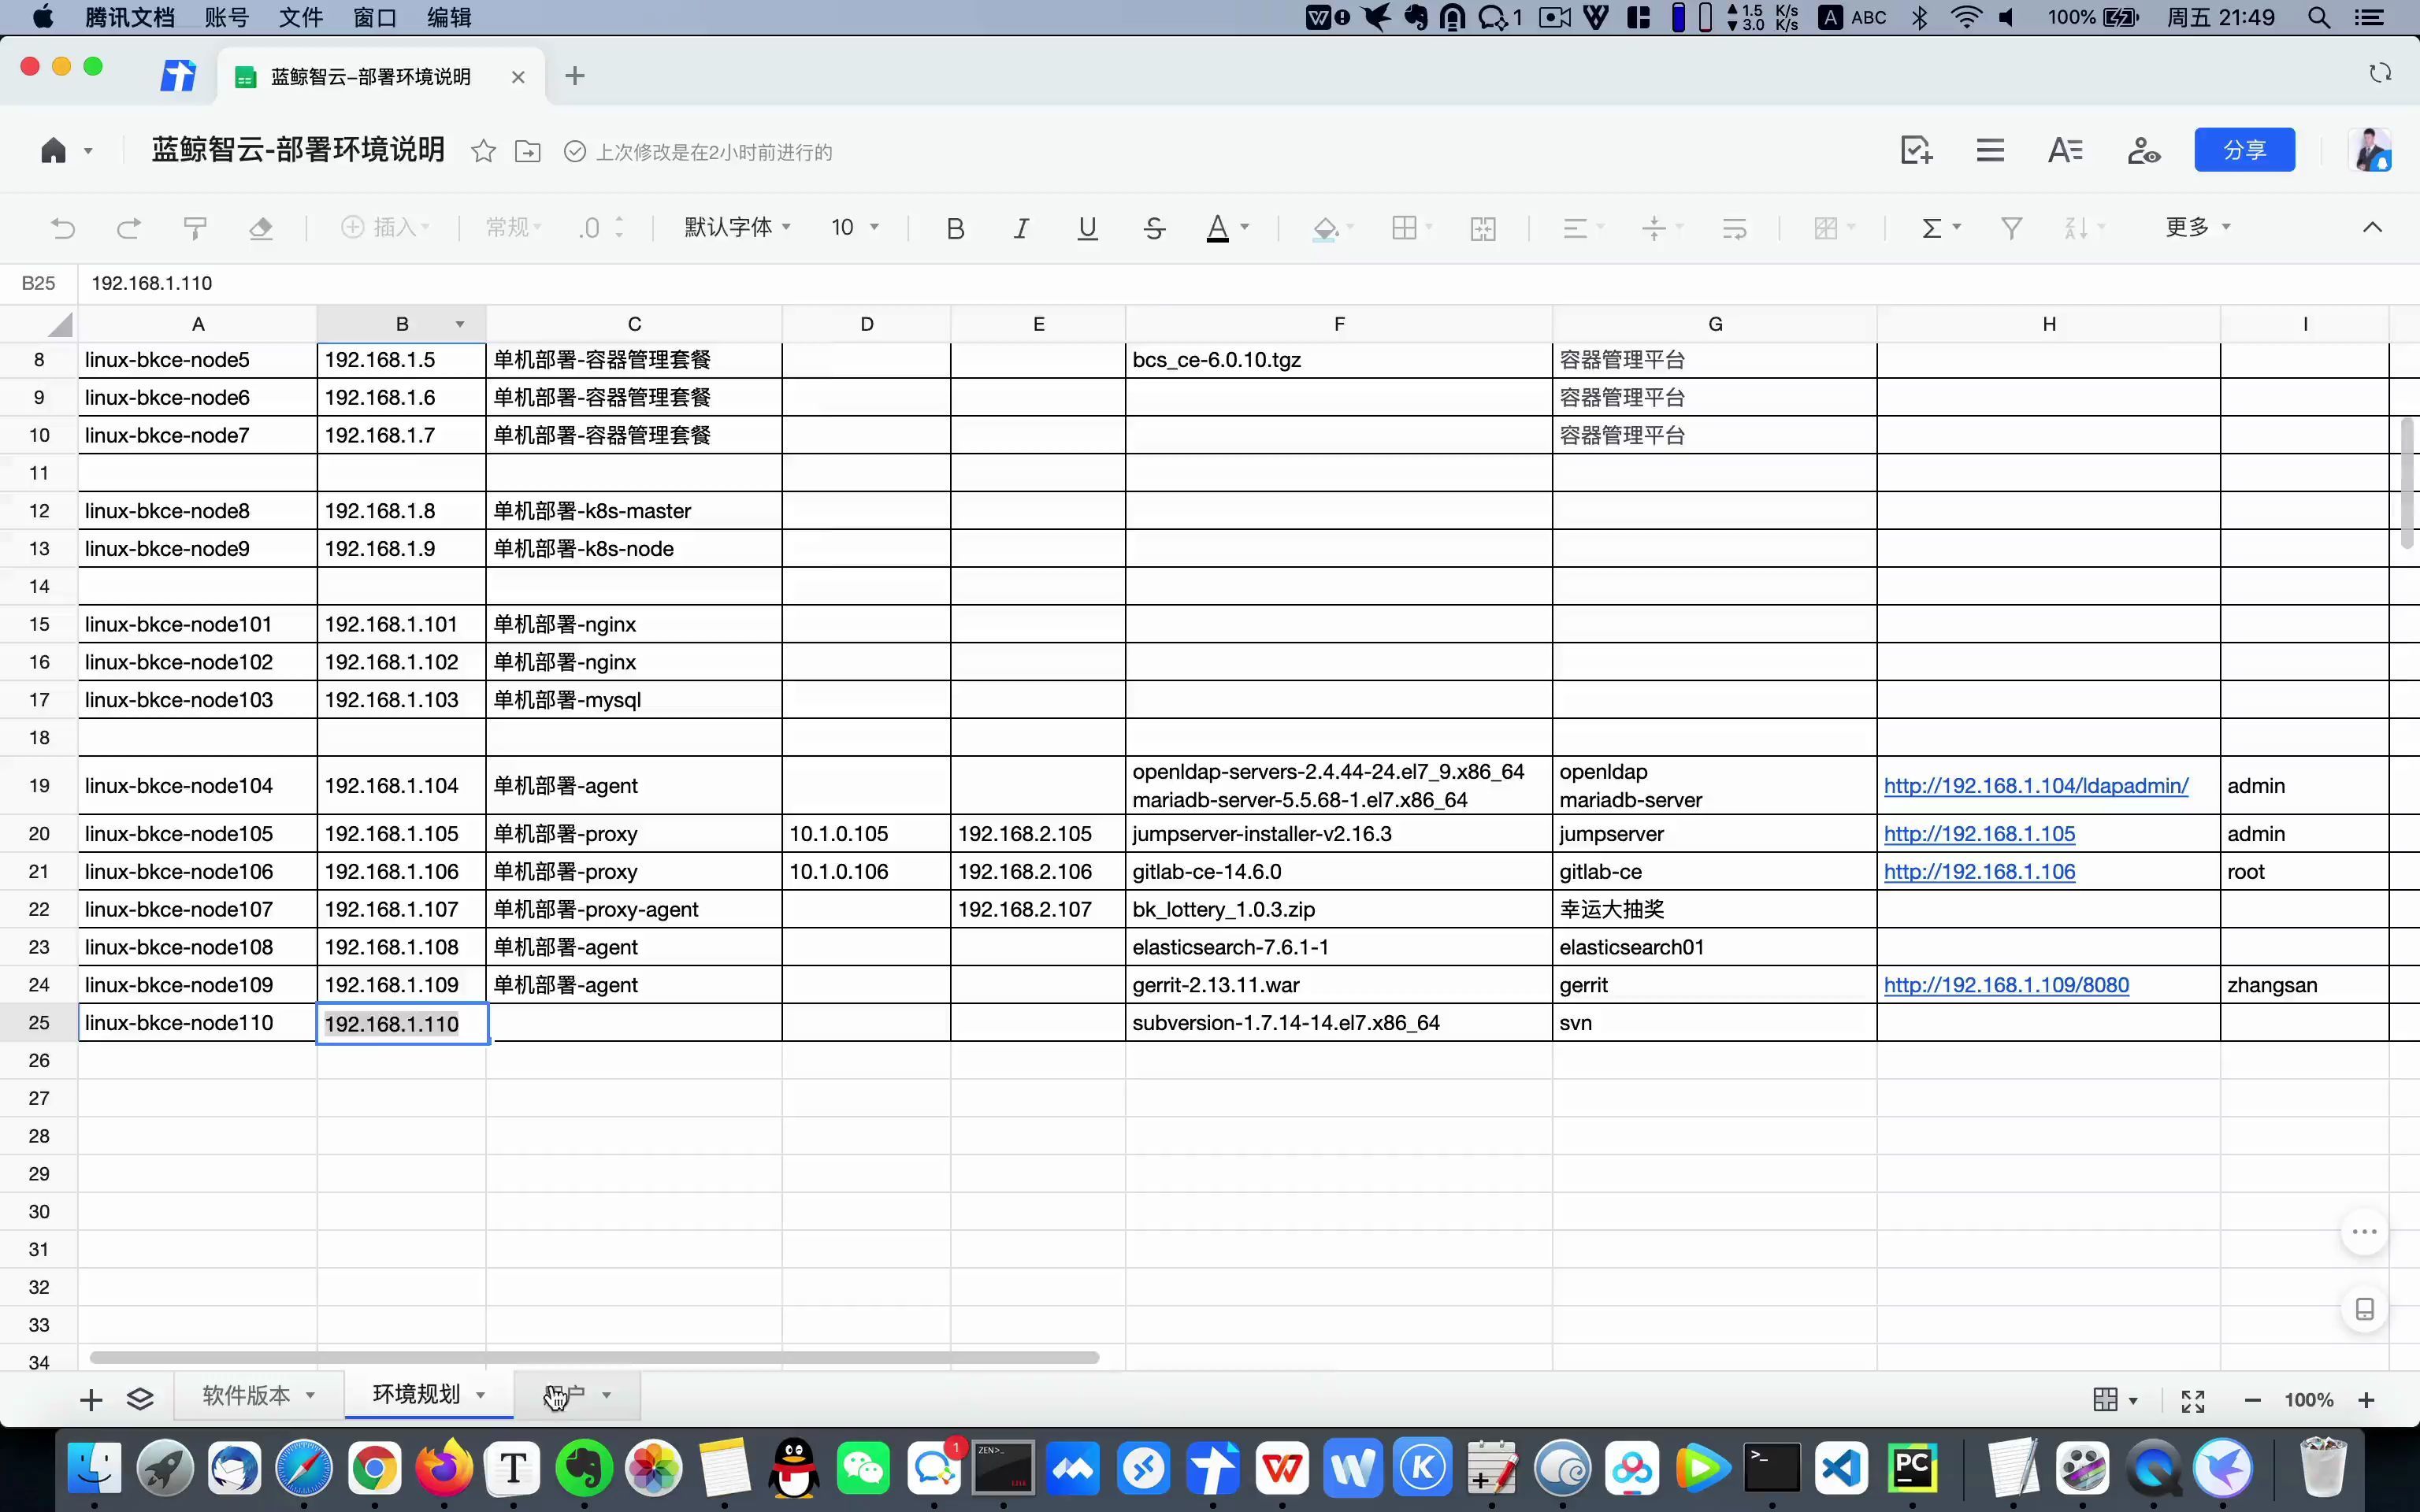Click the fill color bucket swatch

coord(1325,228)
